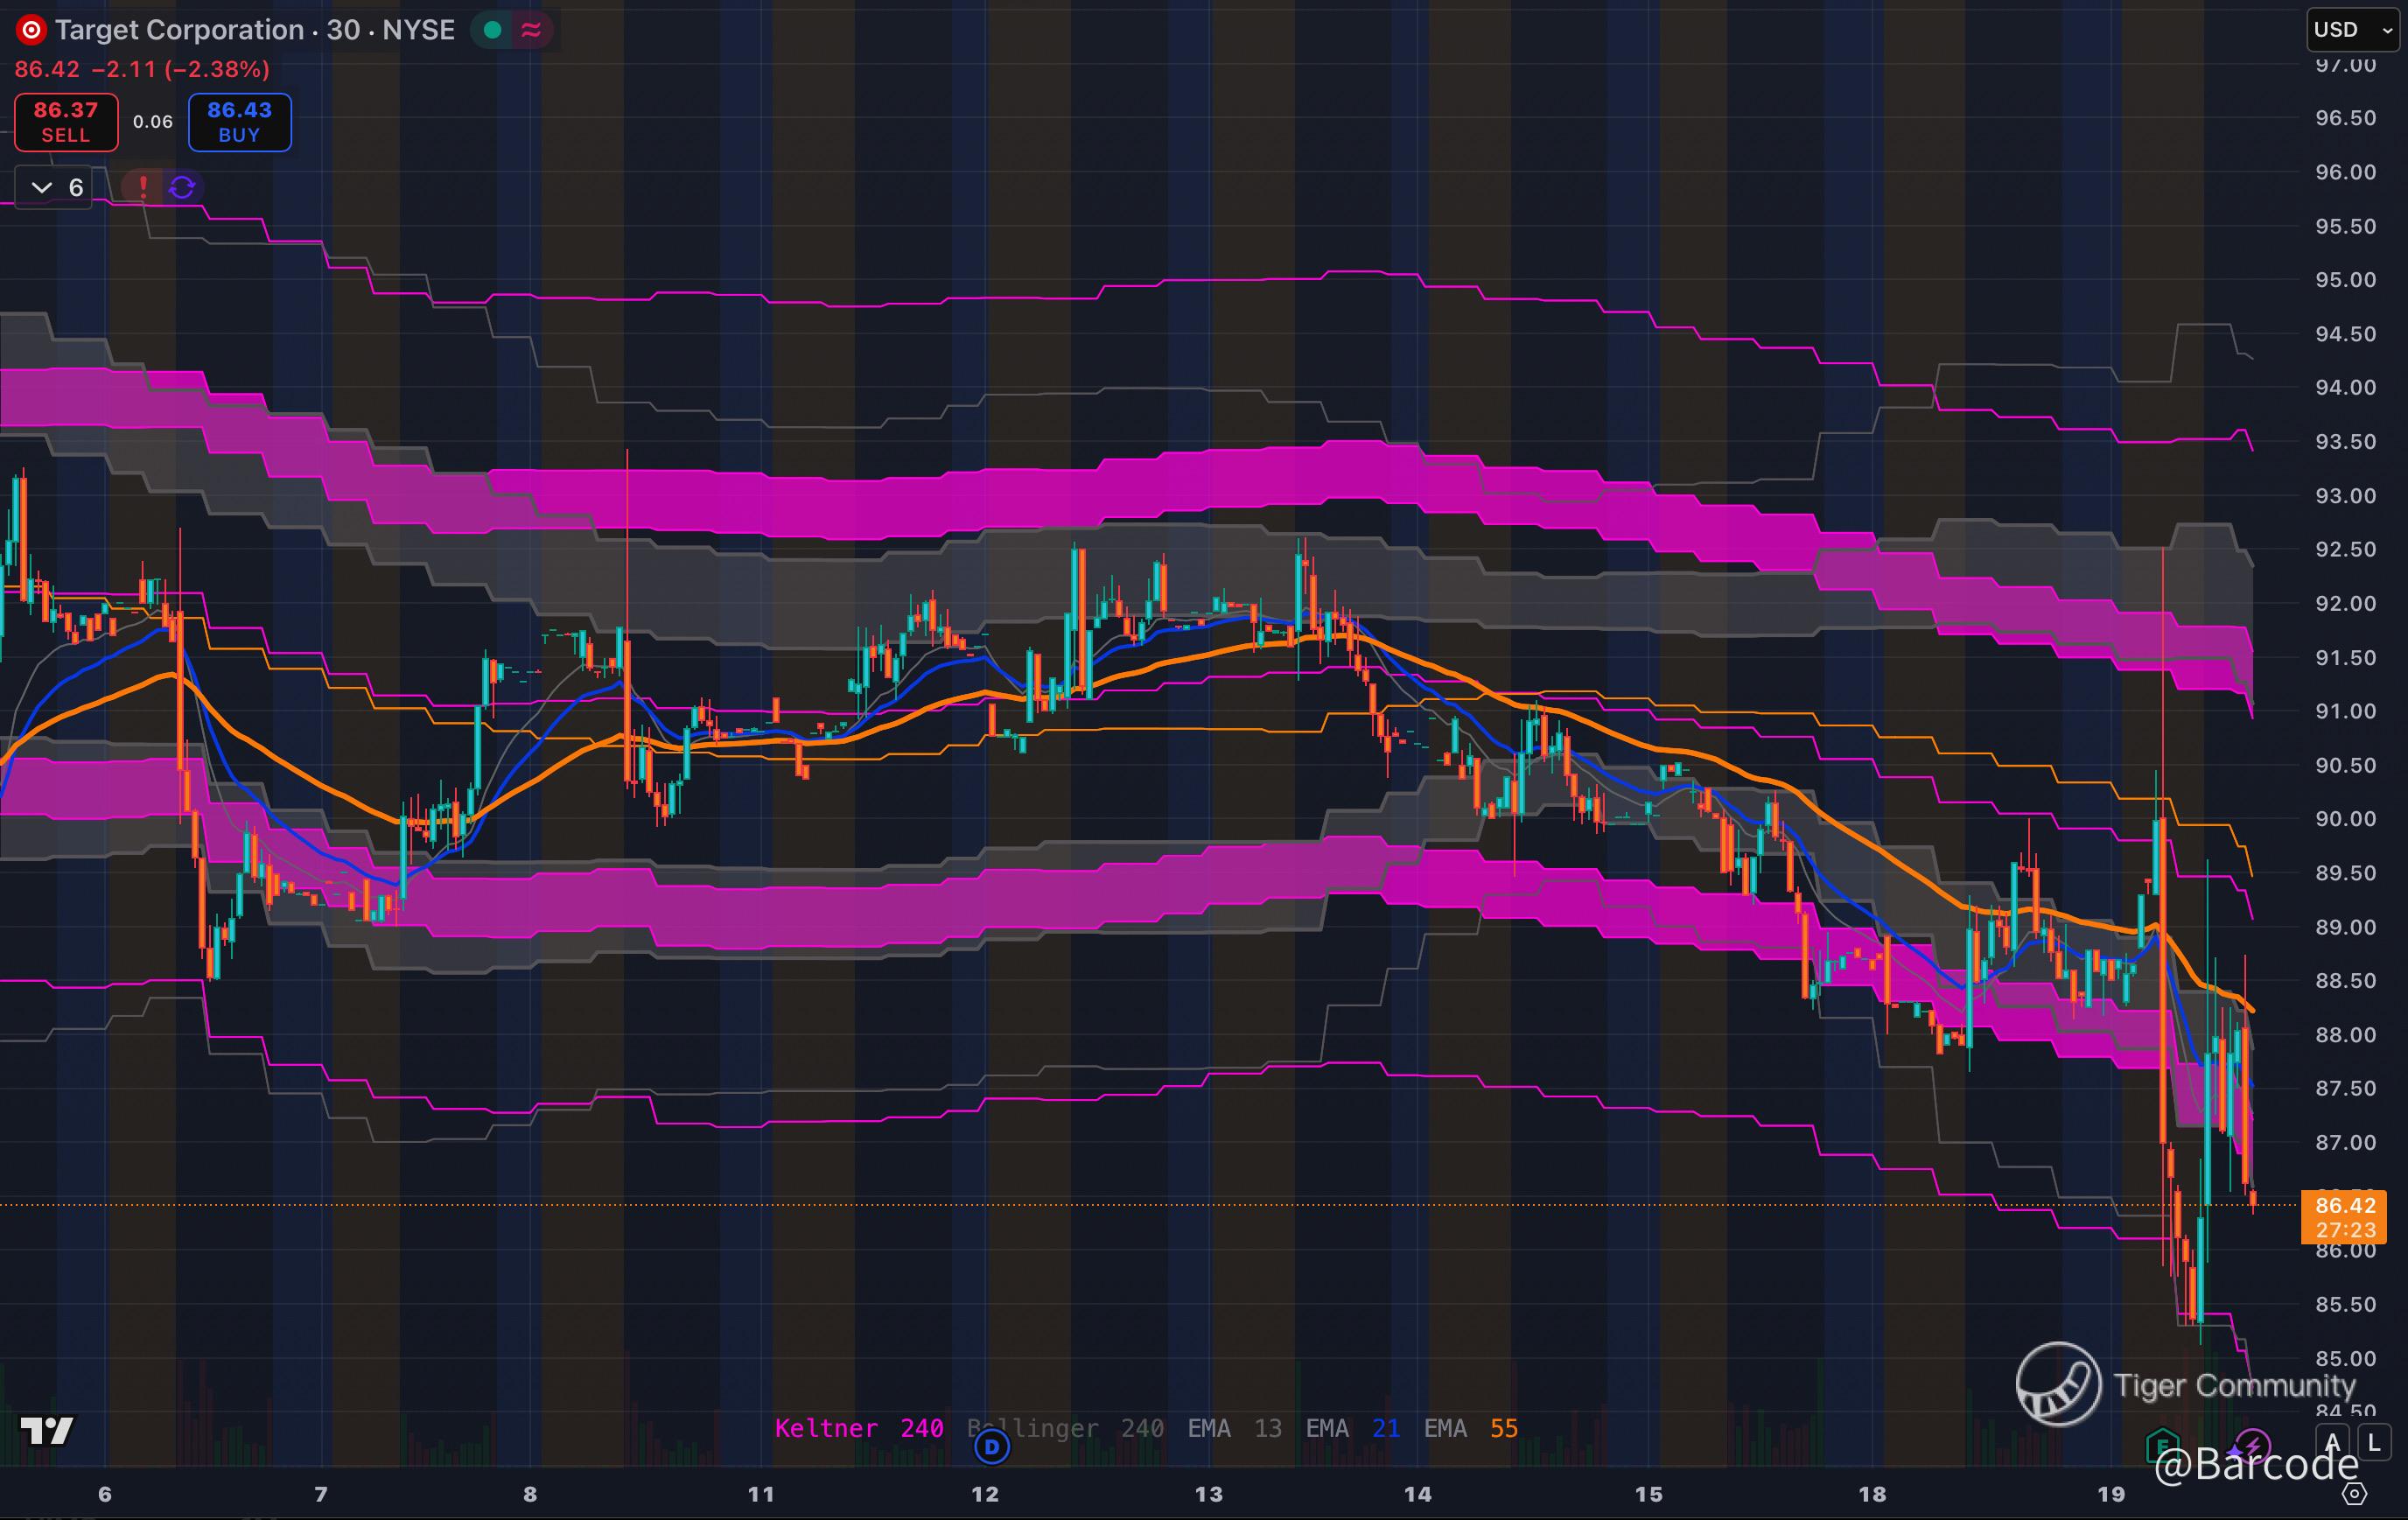
Task: Click the EMA 55 indicator label
Action: pyautogui.click(x=1470, y=1428)
